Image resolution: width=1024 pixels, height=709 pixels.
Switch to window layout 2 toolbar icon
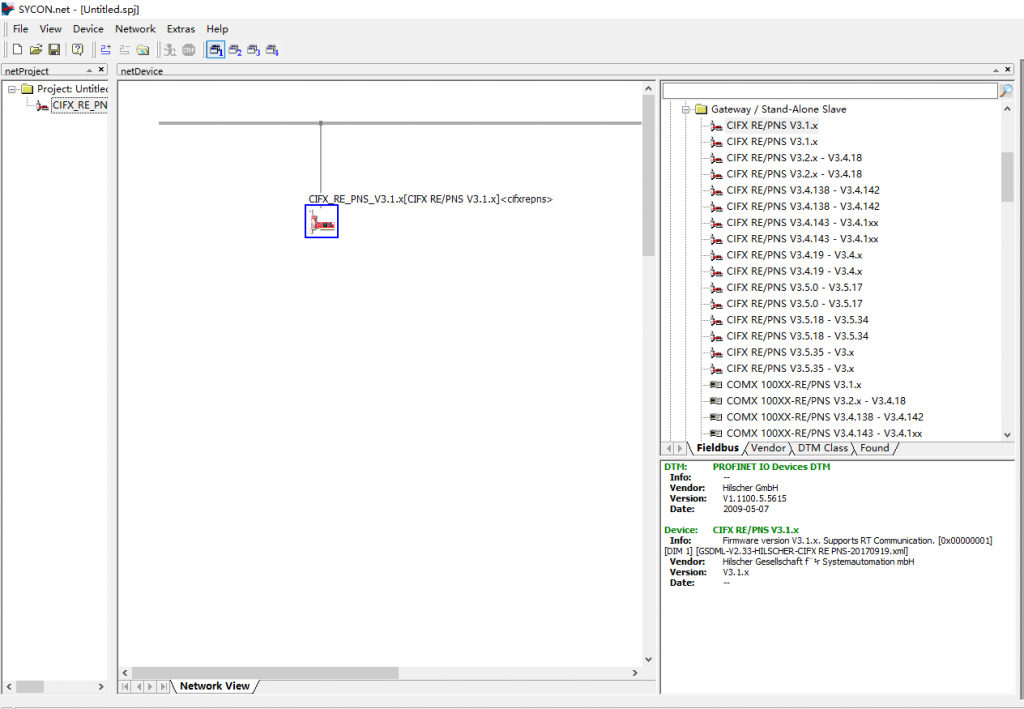235,49
